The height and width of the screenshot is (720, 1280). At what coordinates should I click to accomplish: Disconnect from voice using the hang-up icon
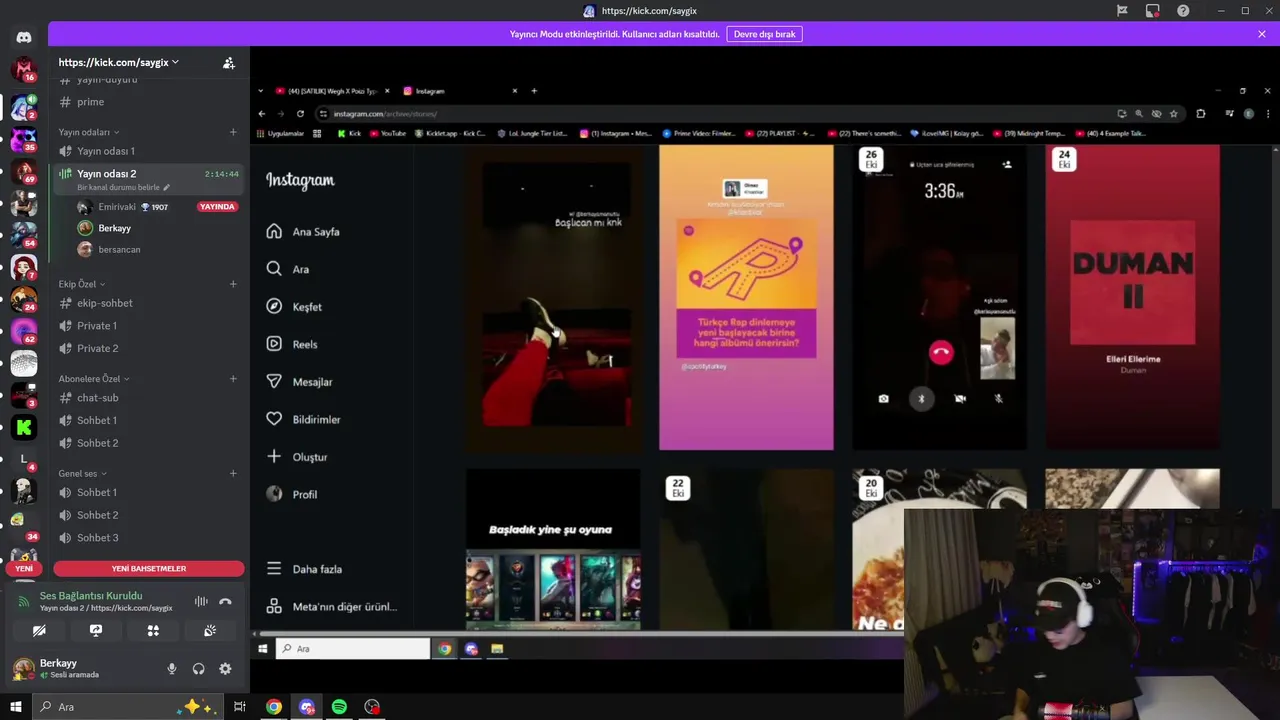pos(225,601)
